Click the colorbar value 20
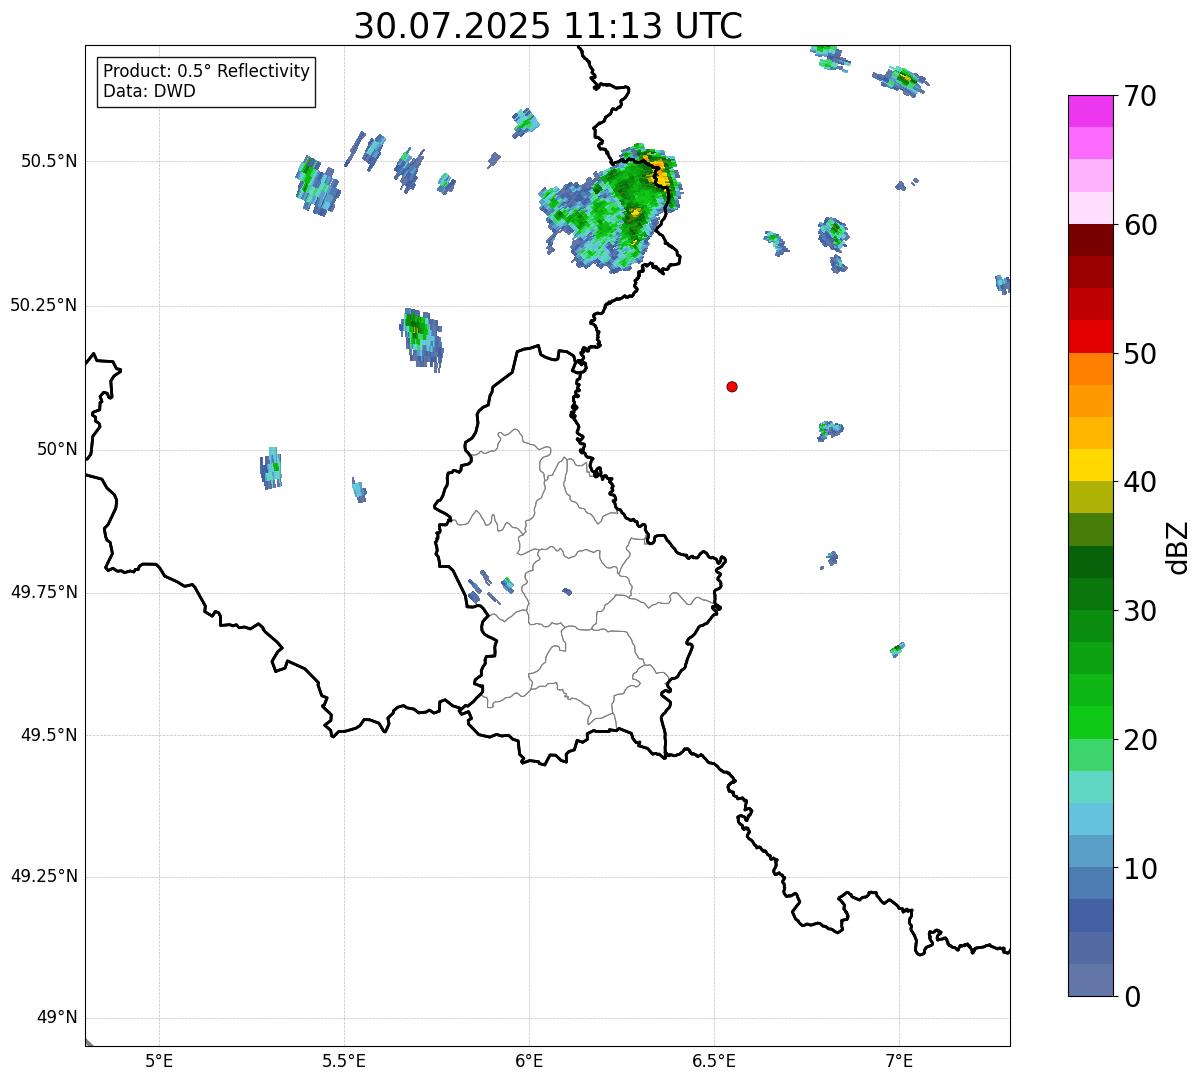 tap(1140, 740)
